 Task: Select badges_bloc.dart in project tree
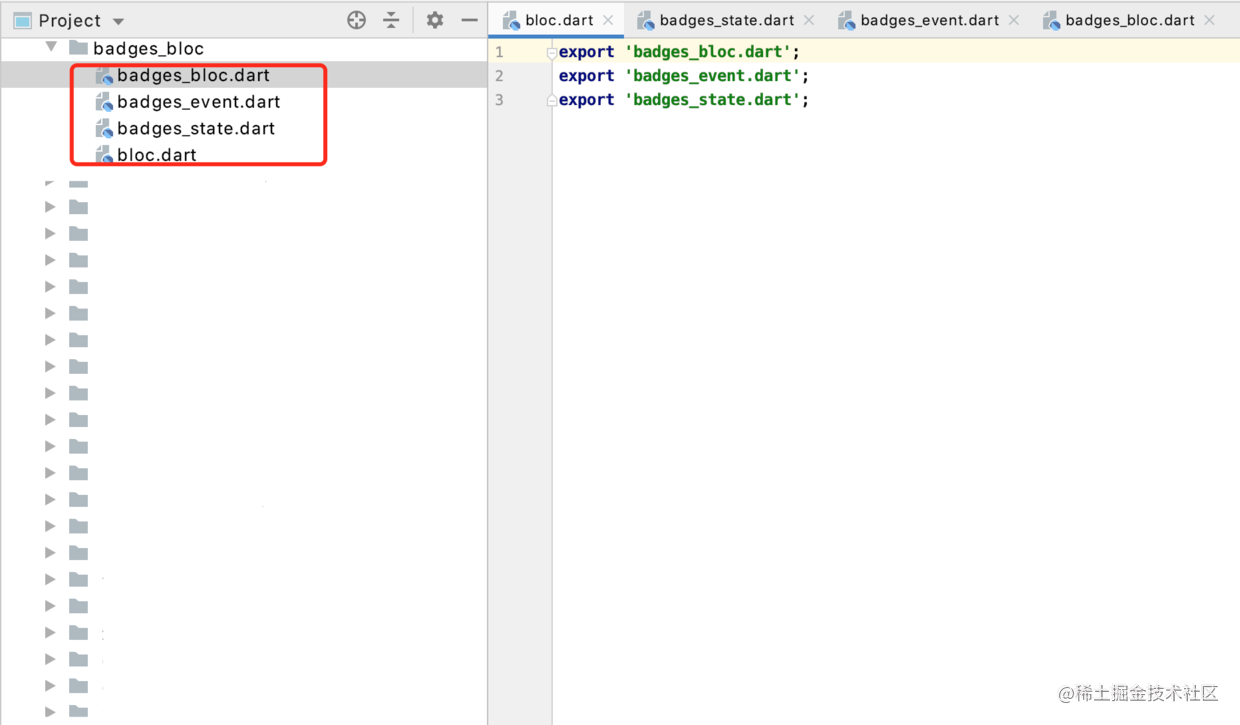193,75
